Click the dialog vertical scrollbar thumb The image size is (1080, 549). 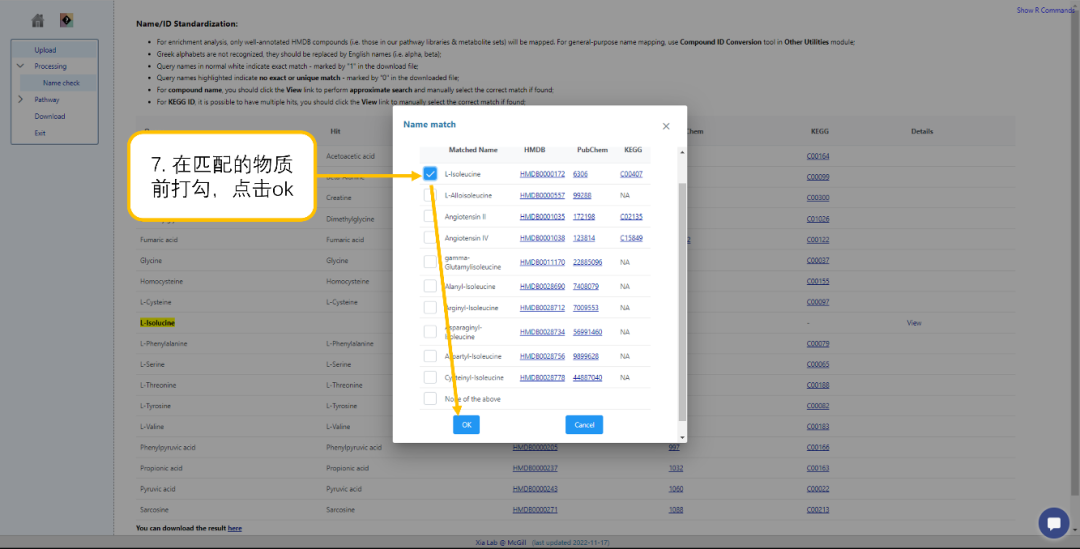(682, 302)
